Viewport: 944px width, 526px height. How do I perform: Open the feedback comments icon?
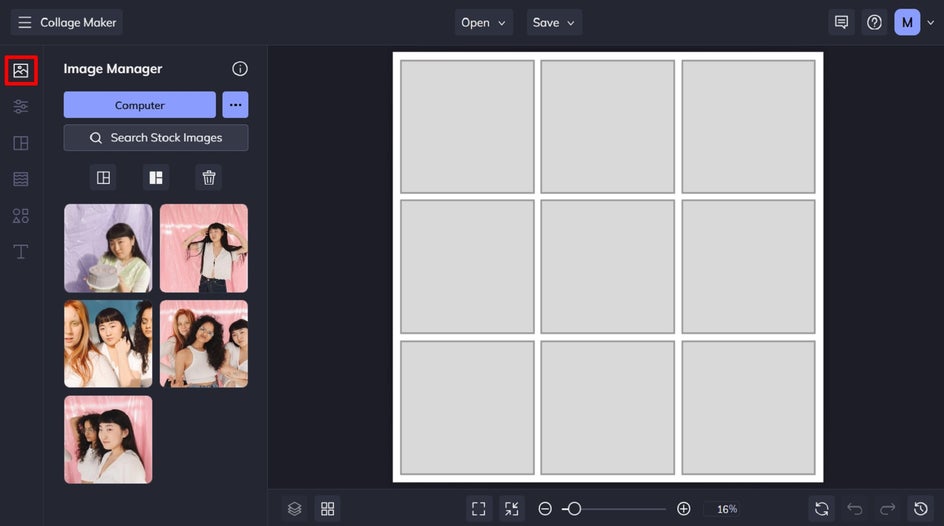(841, 22)
